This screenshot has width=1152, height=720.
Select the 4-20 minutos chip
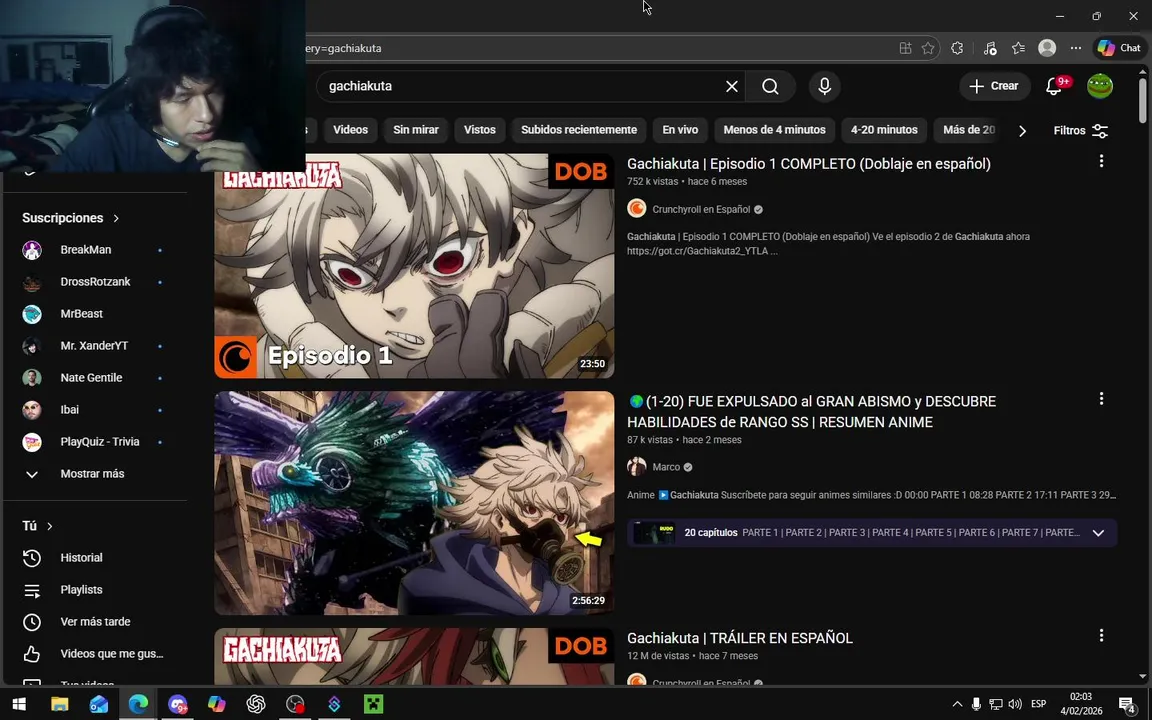[884, 130]
